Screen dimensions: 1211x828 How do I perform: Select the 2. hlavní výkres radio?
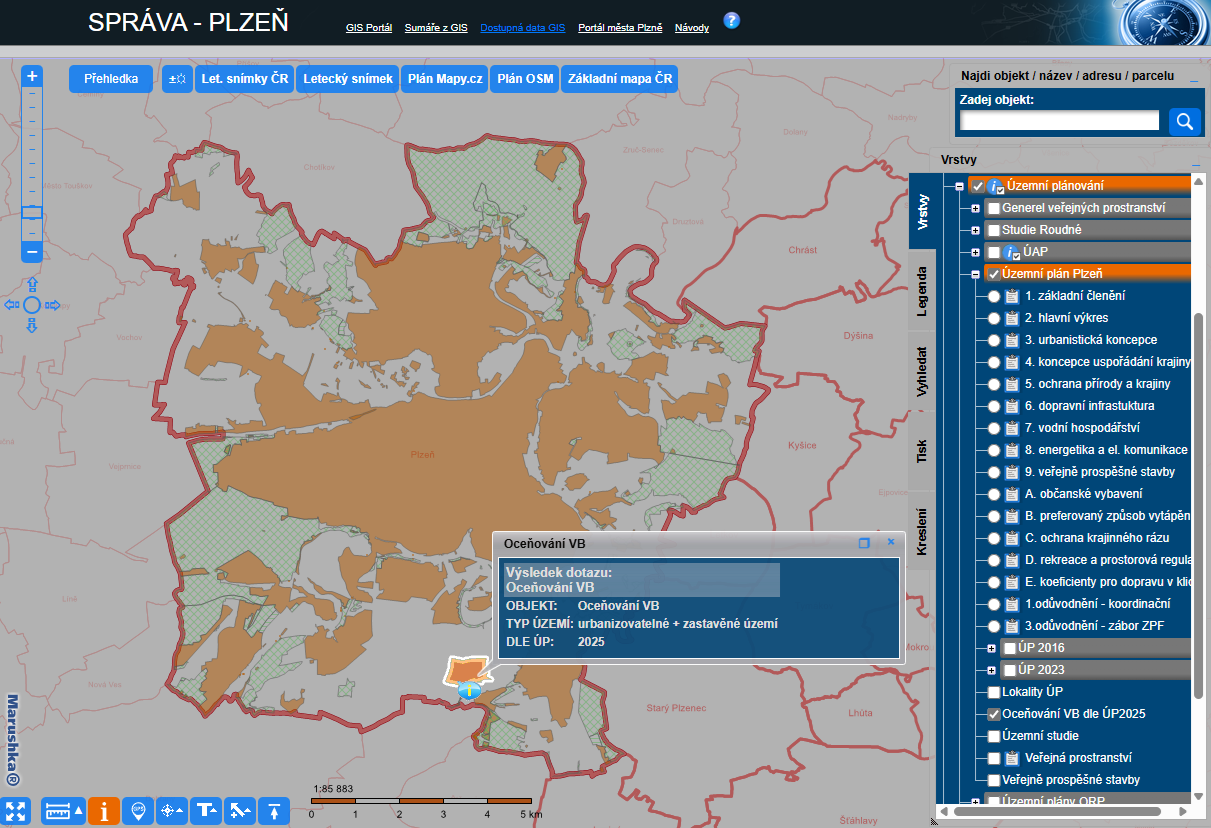[x=994, y=318]
